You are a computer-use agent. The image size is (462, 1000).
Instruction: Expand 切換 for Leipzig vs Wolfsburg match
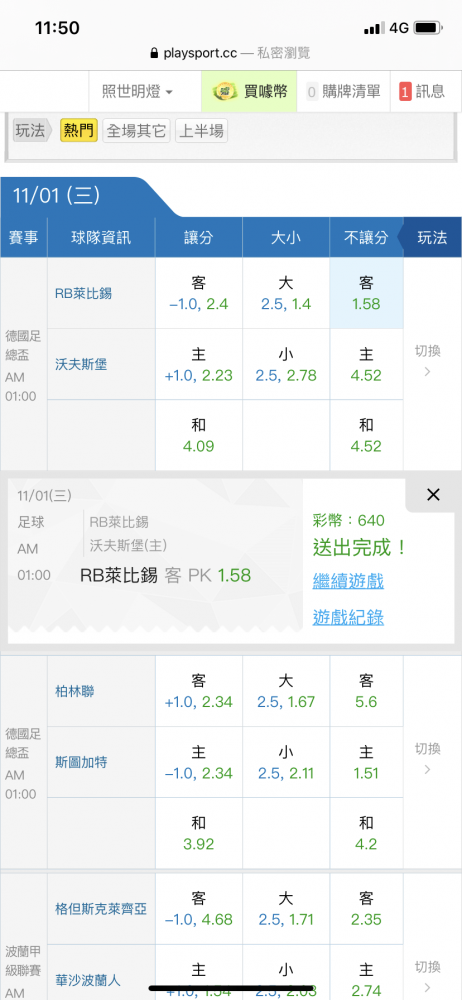click(428, 361)
